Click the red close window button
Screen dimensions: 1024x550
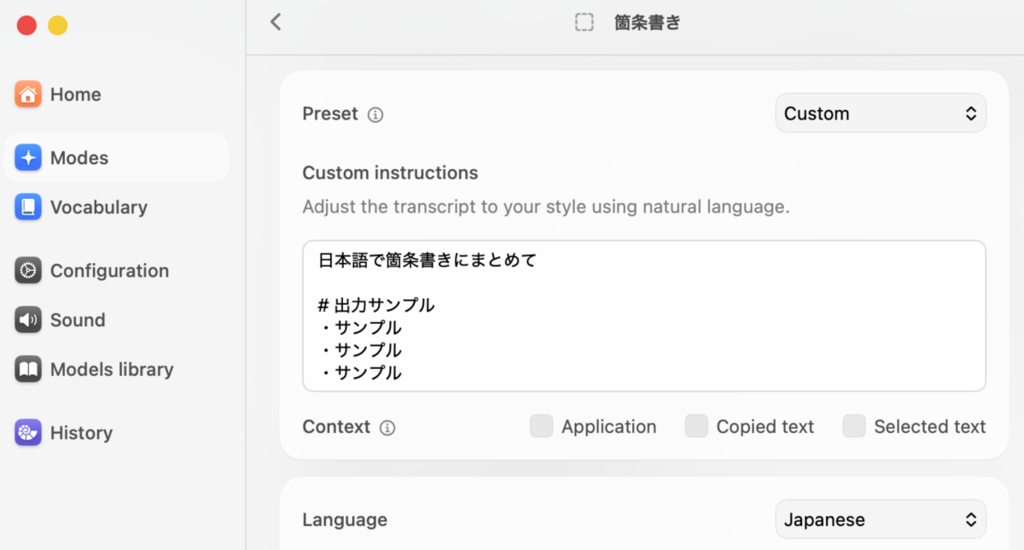coord(27,25)
